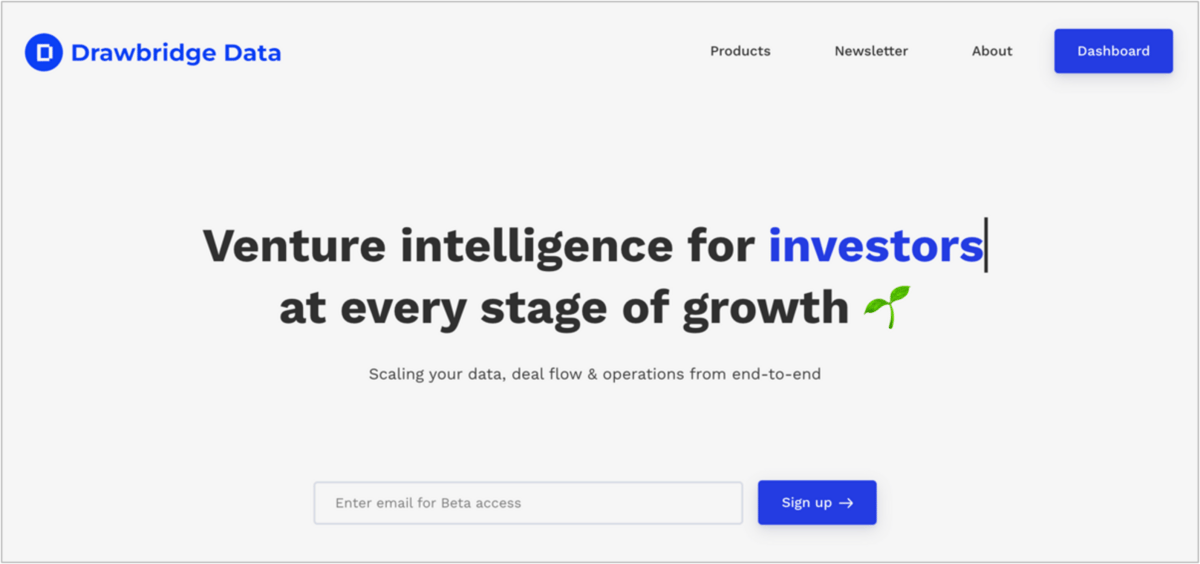
Task: Click the Sign up button
Action: coord(817,502)
